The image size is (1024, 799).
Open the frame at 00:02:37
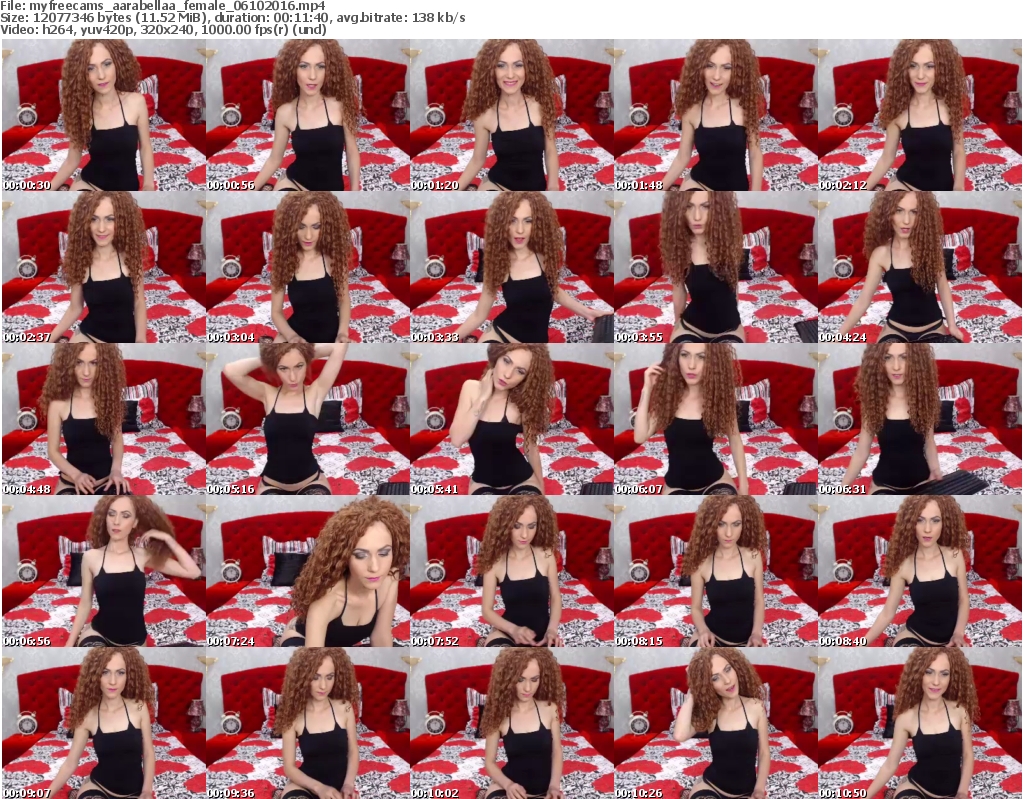pos(103,267)
